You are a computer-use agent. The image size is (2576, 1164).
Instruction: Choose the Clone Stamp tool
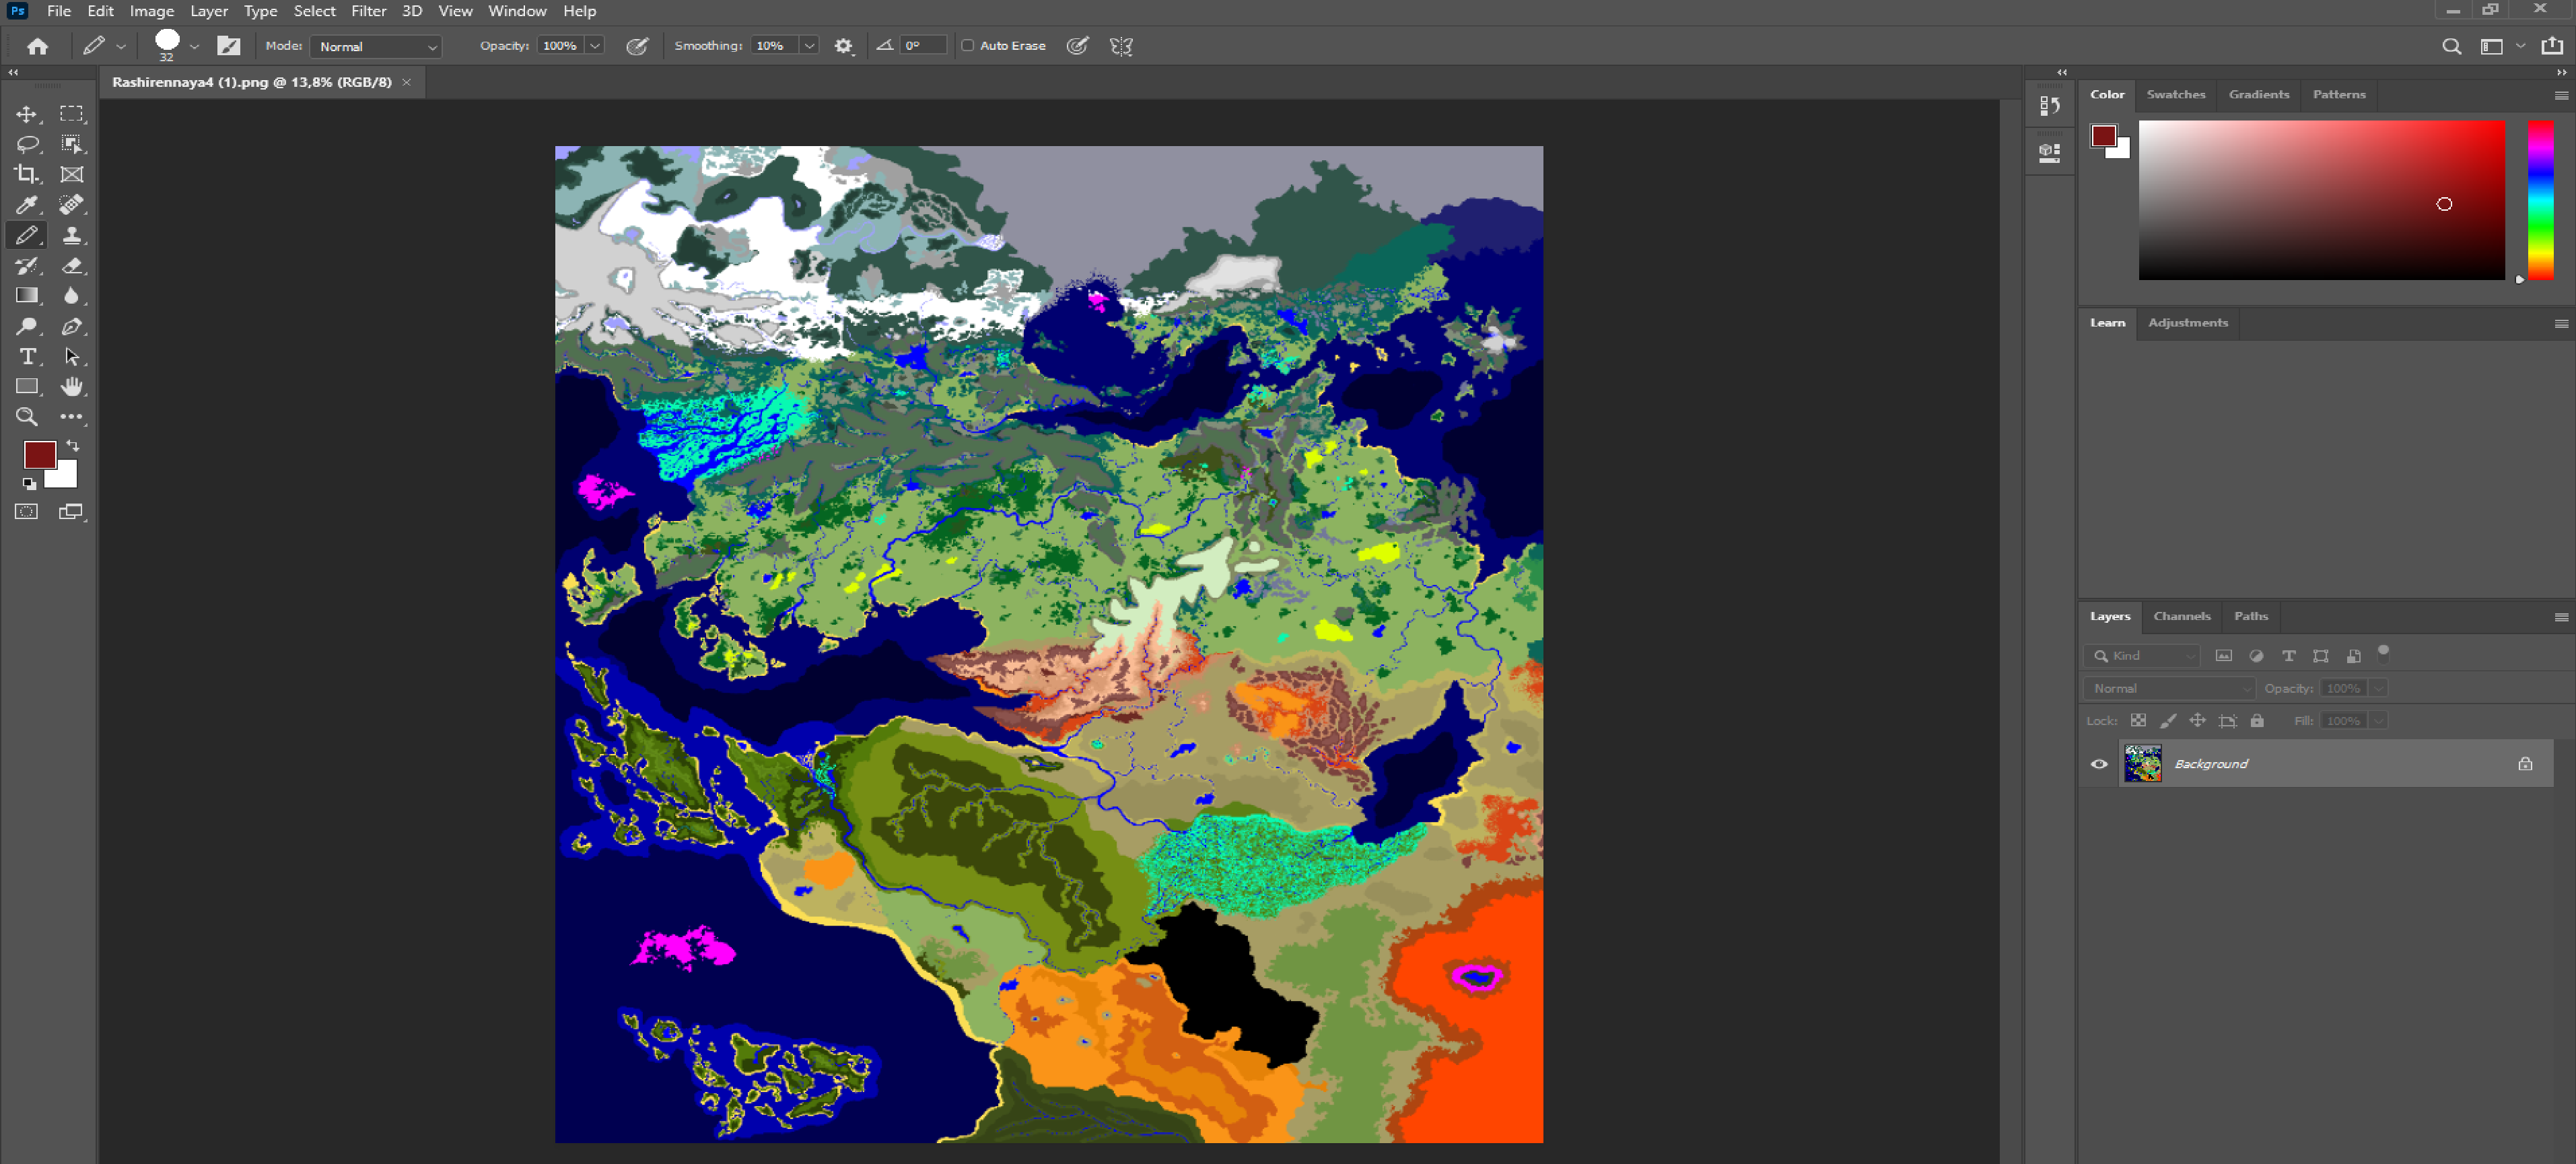point(71,236)
